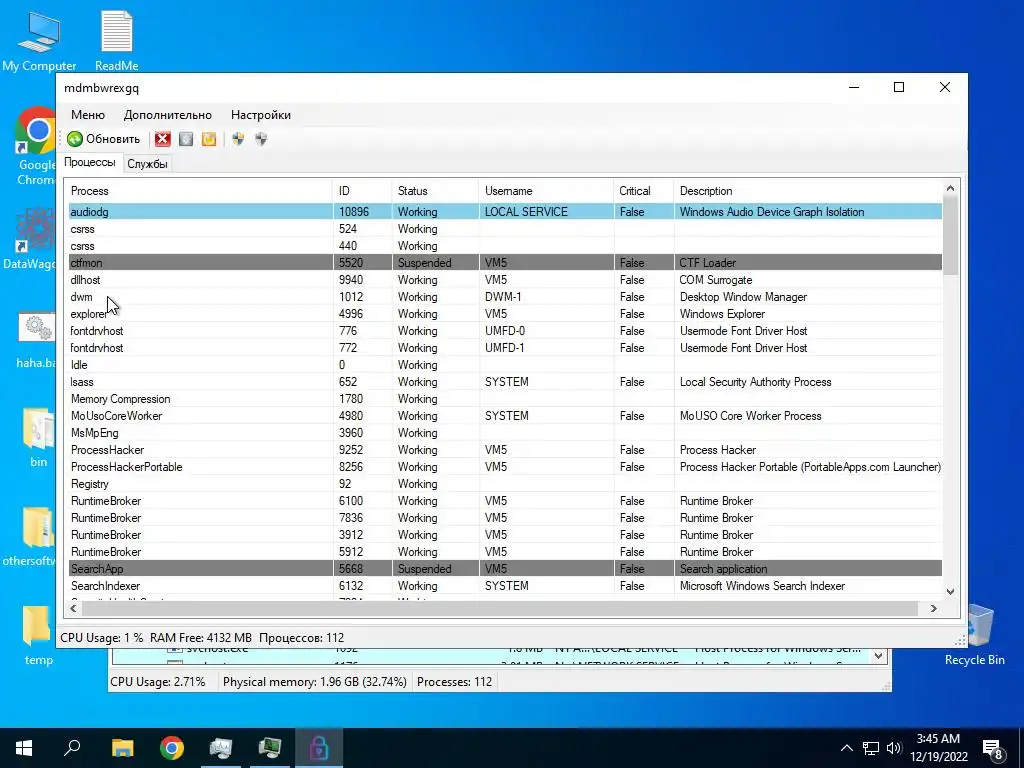Click the Обновить refresh button

(x=103, y=138)
